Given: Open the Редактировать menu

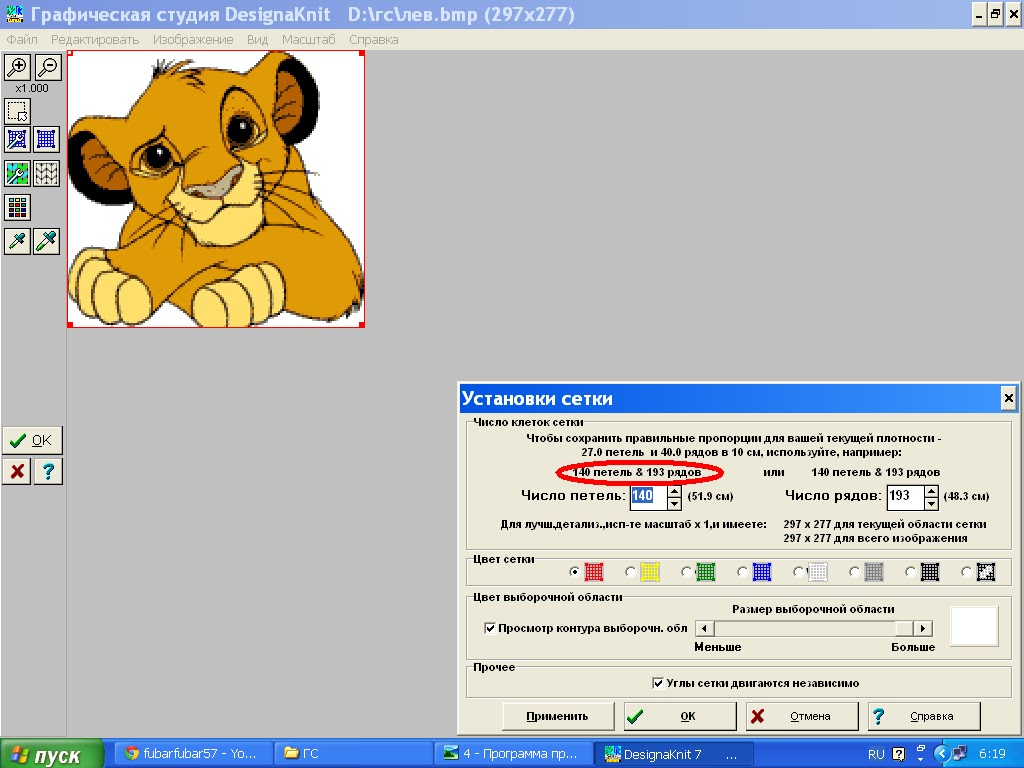Looking at the screenshot, I should pyautogui.click(x=95, y=39).
